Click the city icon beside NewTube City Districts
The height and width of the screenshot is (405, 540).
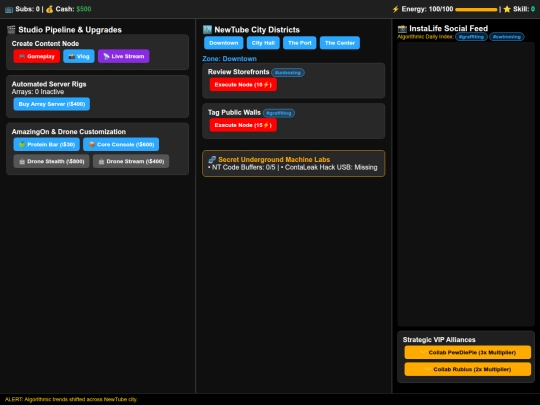click(x=207, y=30)
